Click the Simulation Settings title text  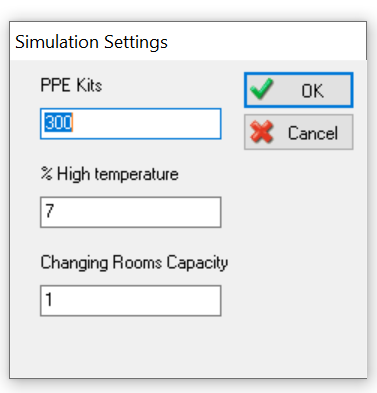91,42
